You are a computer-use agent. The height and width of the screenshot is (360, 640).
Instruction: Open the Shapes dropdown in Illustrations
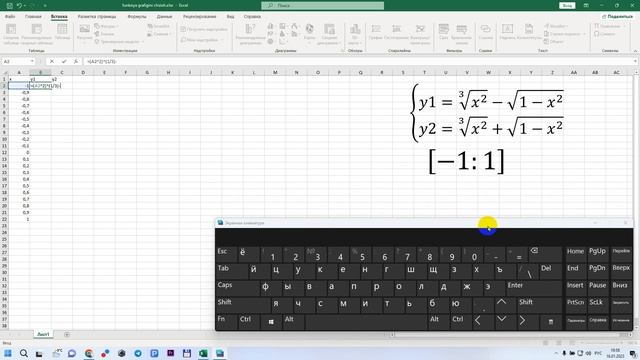point(106,27)
